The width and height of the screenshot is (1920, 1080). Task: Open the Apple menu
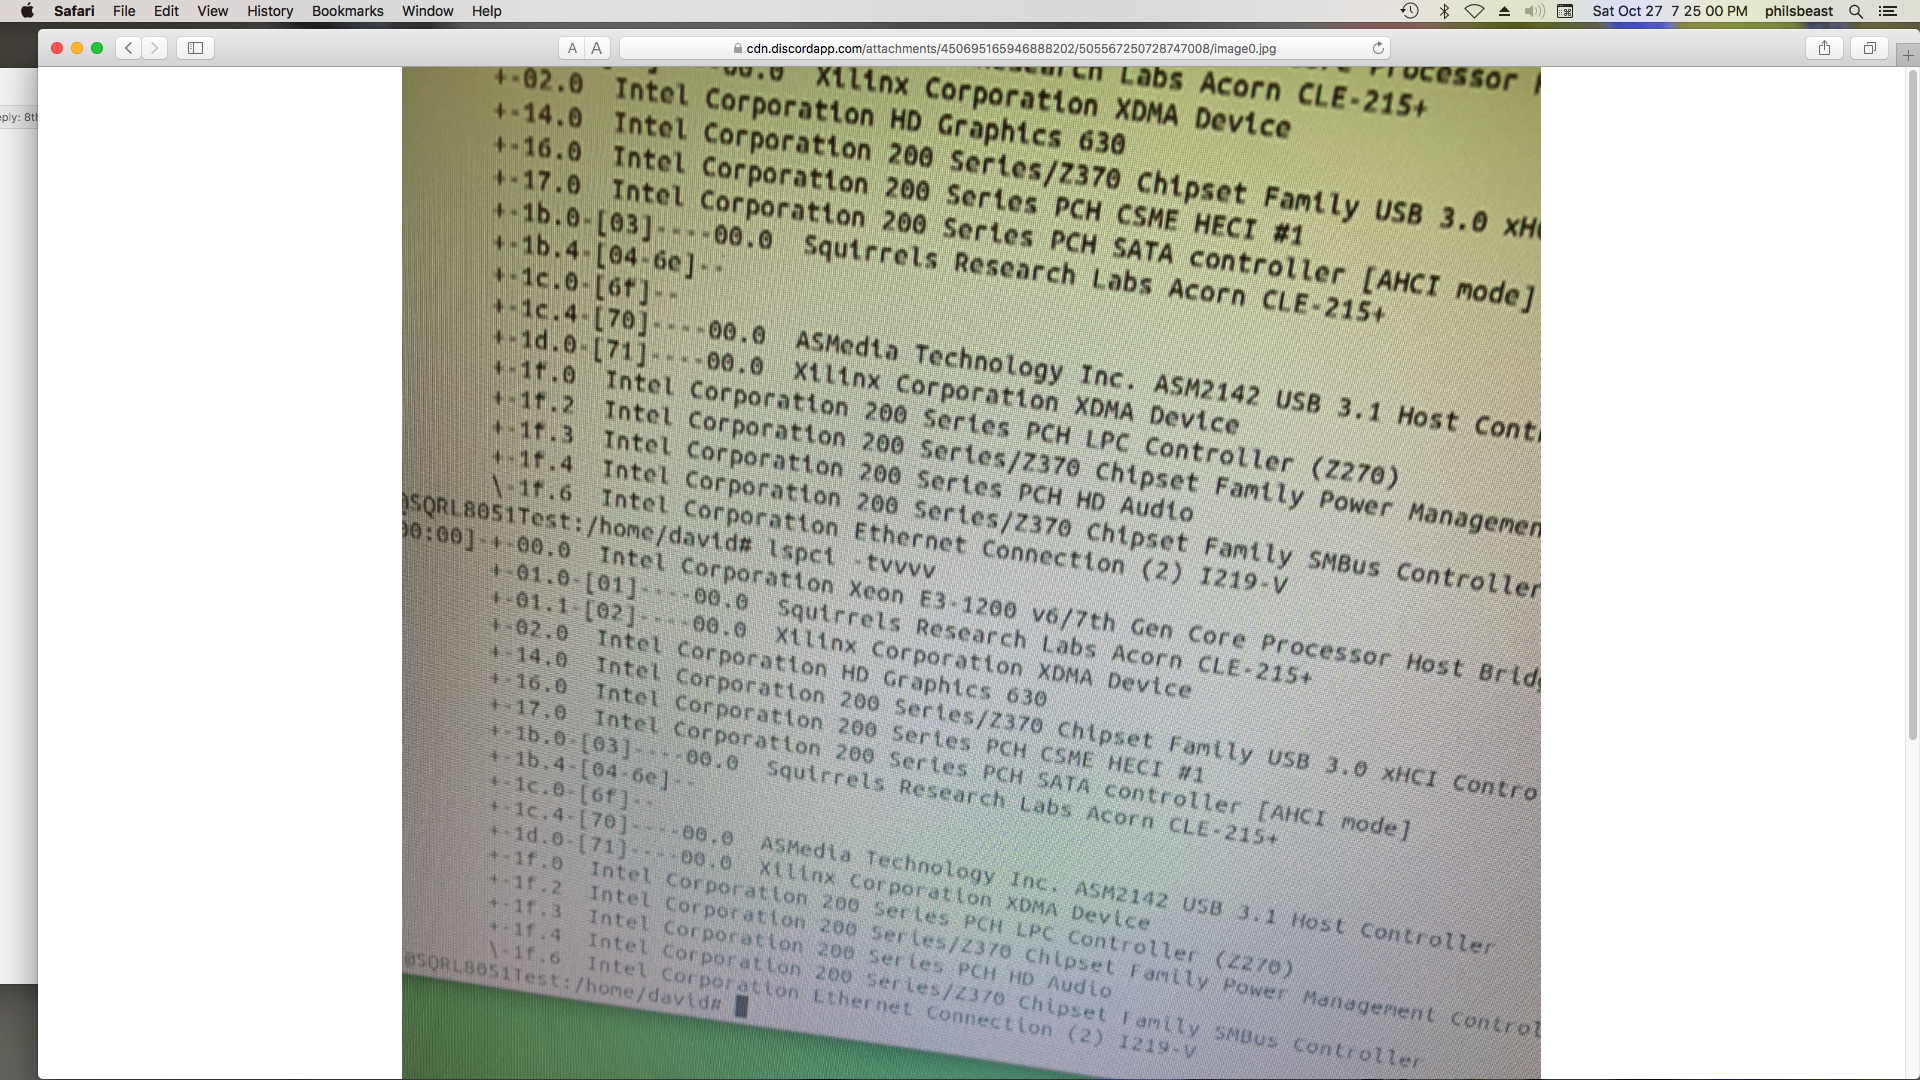click(x=27, y=11)
